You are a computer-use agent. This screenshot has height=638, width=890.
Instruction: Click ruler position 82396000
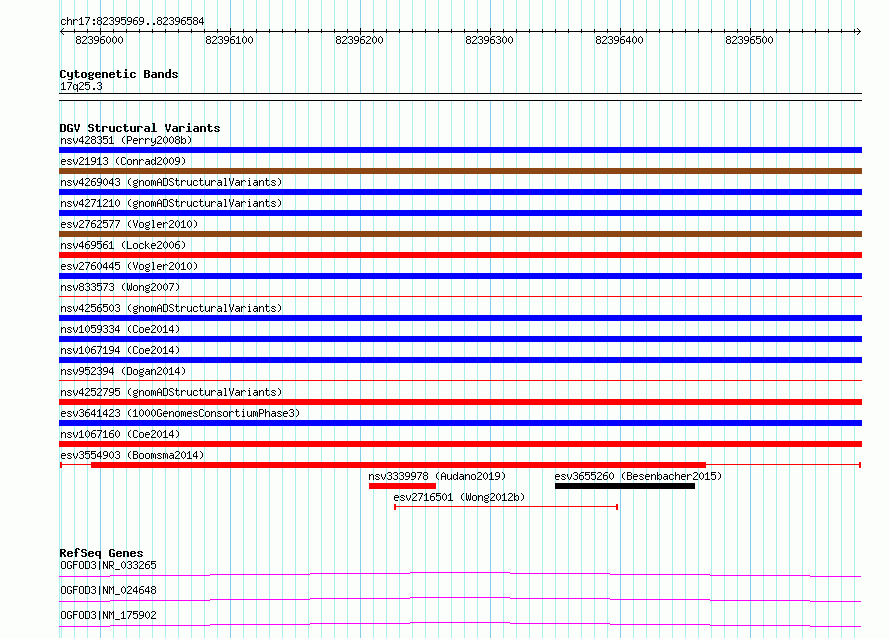point(99,40)
